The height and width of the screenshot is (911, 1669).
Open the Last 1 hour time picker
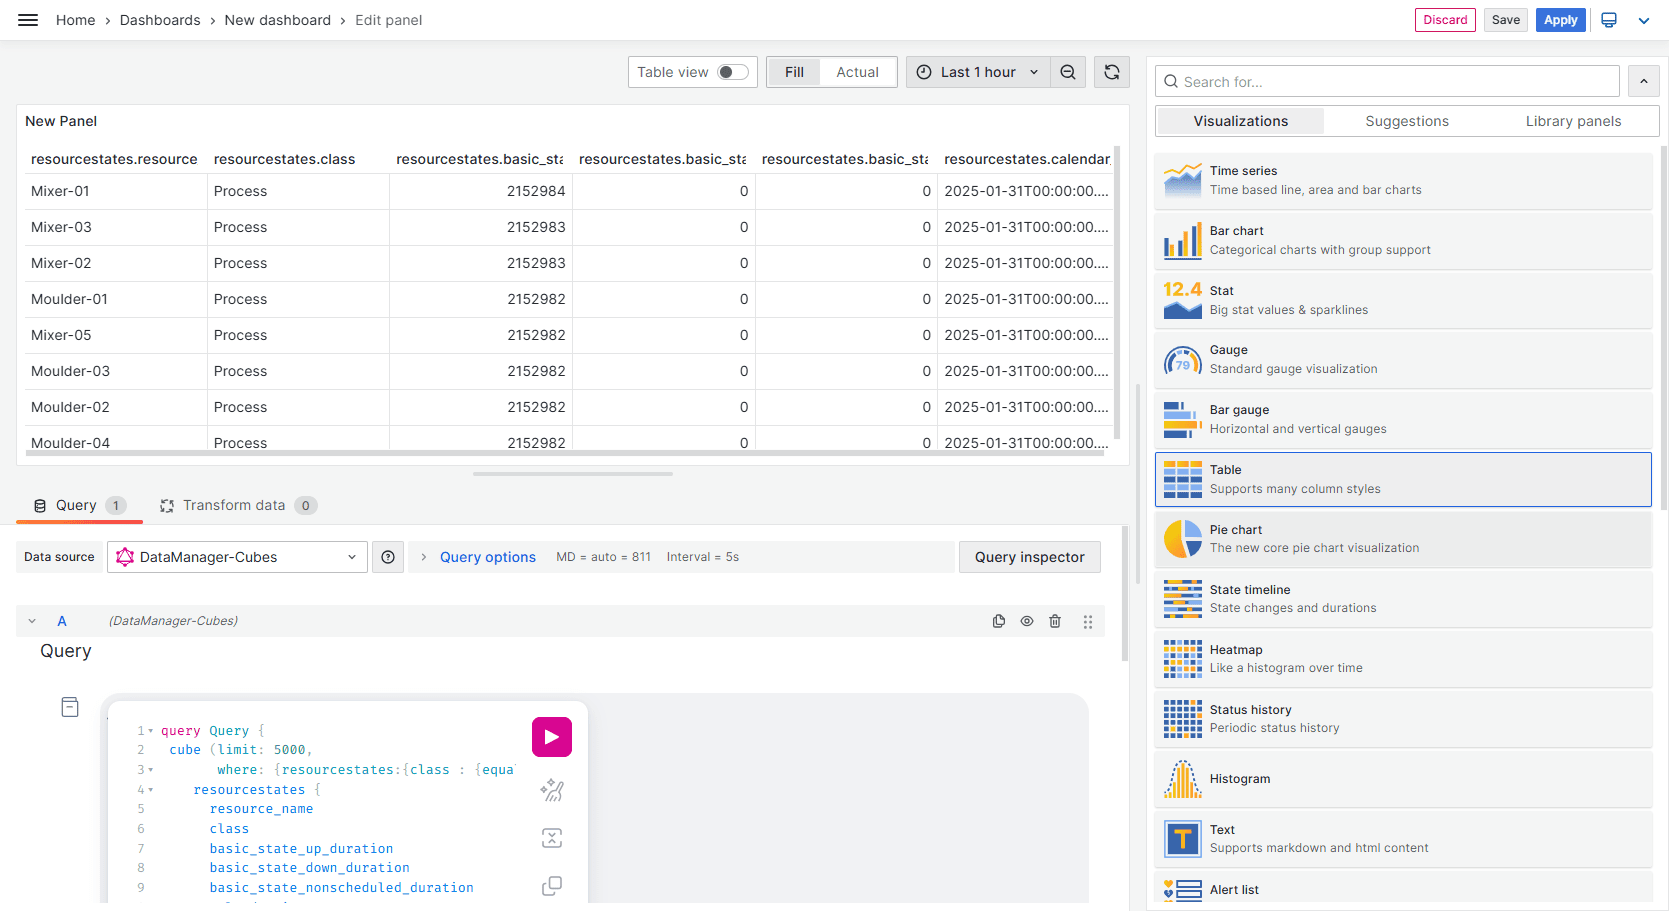click(x=978, y=72)
